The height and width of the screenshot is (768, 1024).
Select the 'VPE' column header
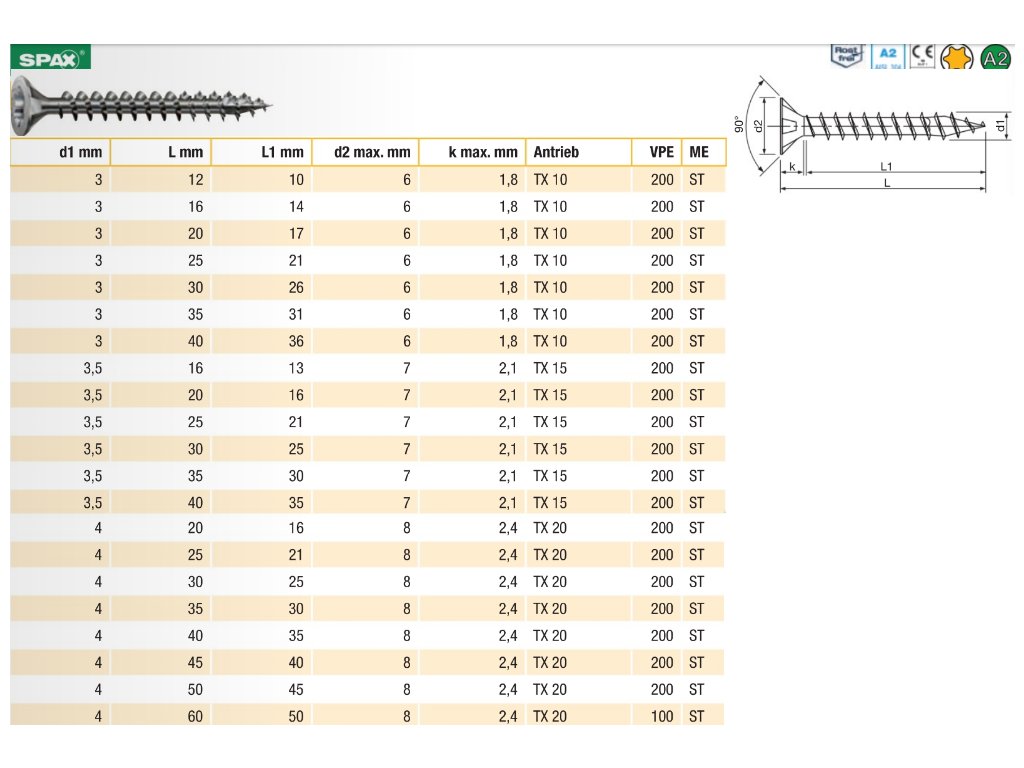[x=656, y=152]
